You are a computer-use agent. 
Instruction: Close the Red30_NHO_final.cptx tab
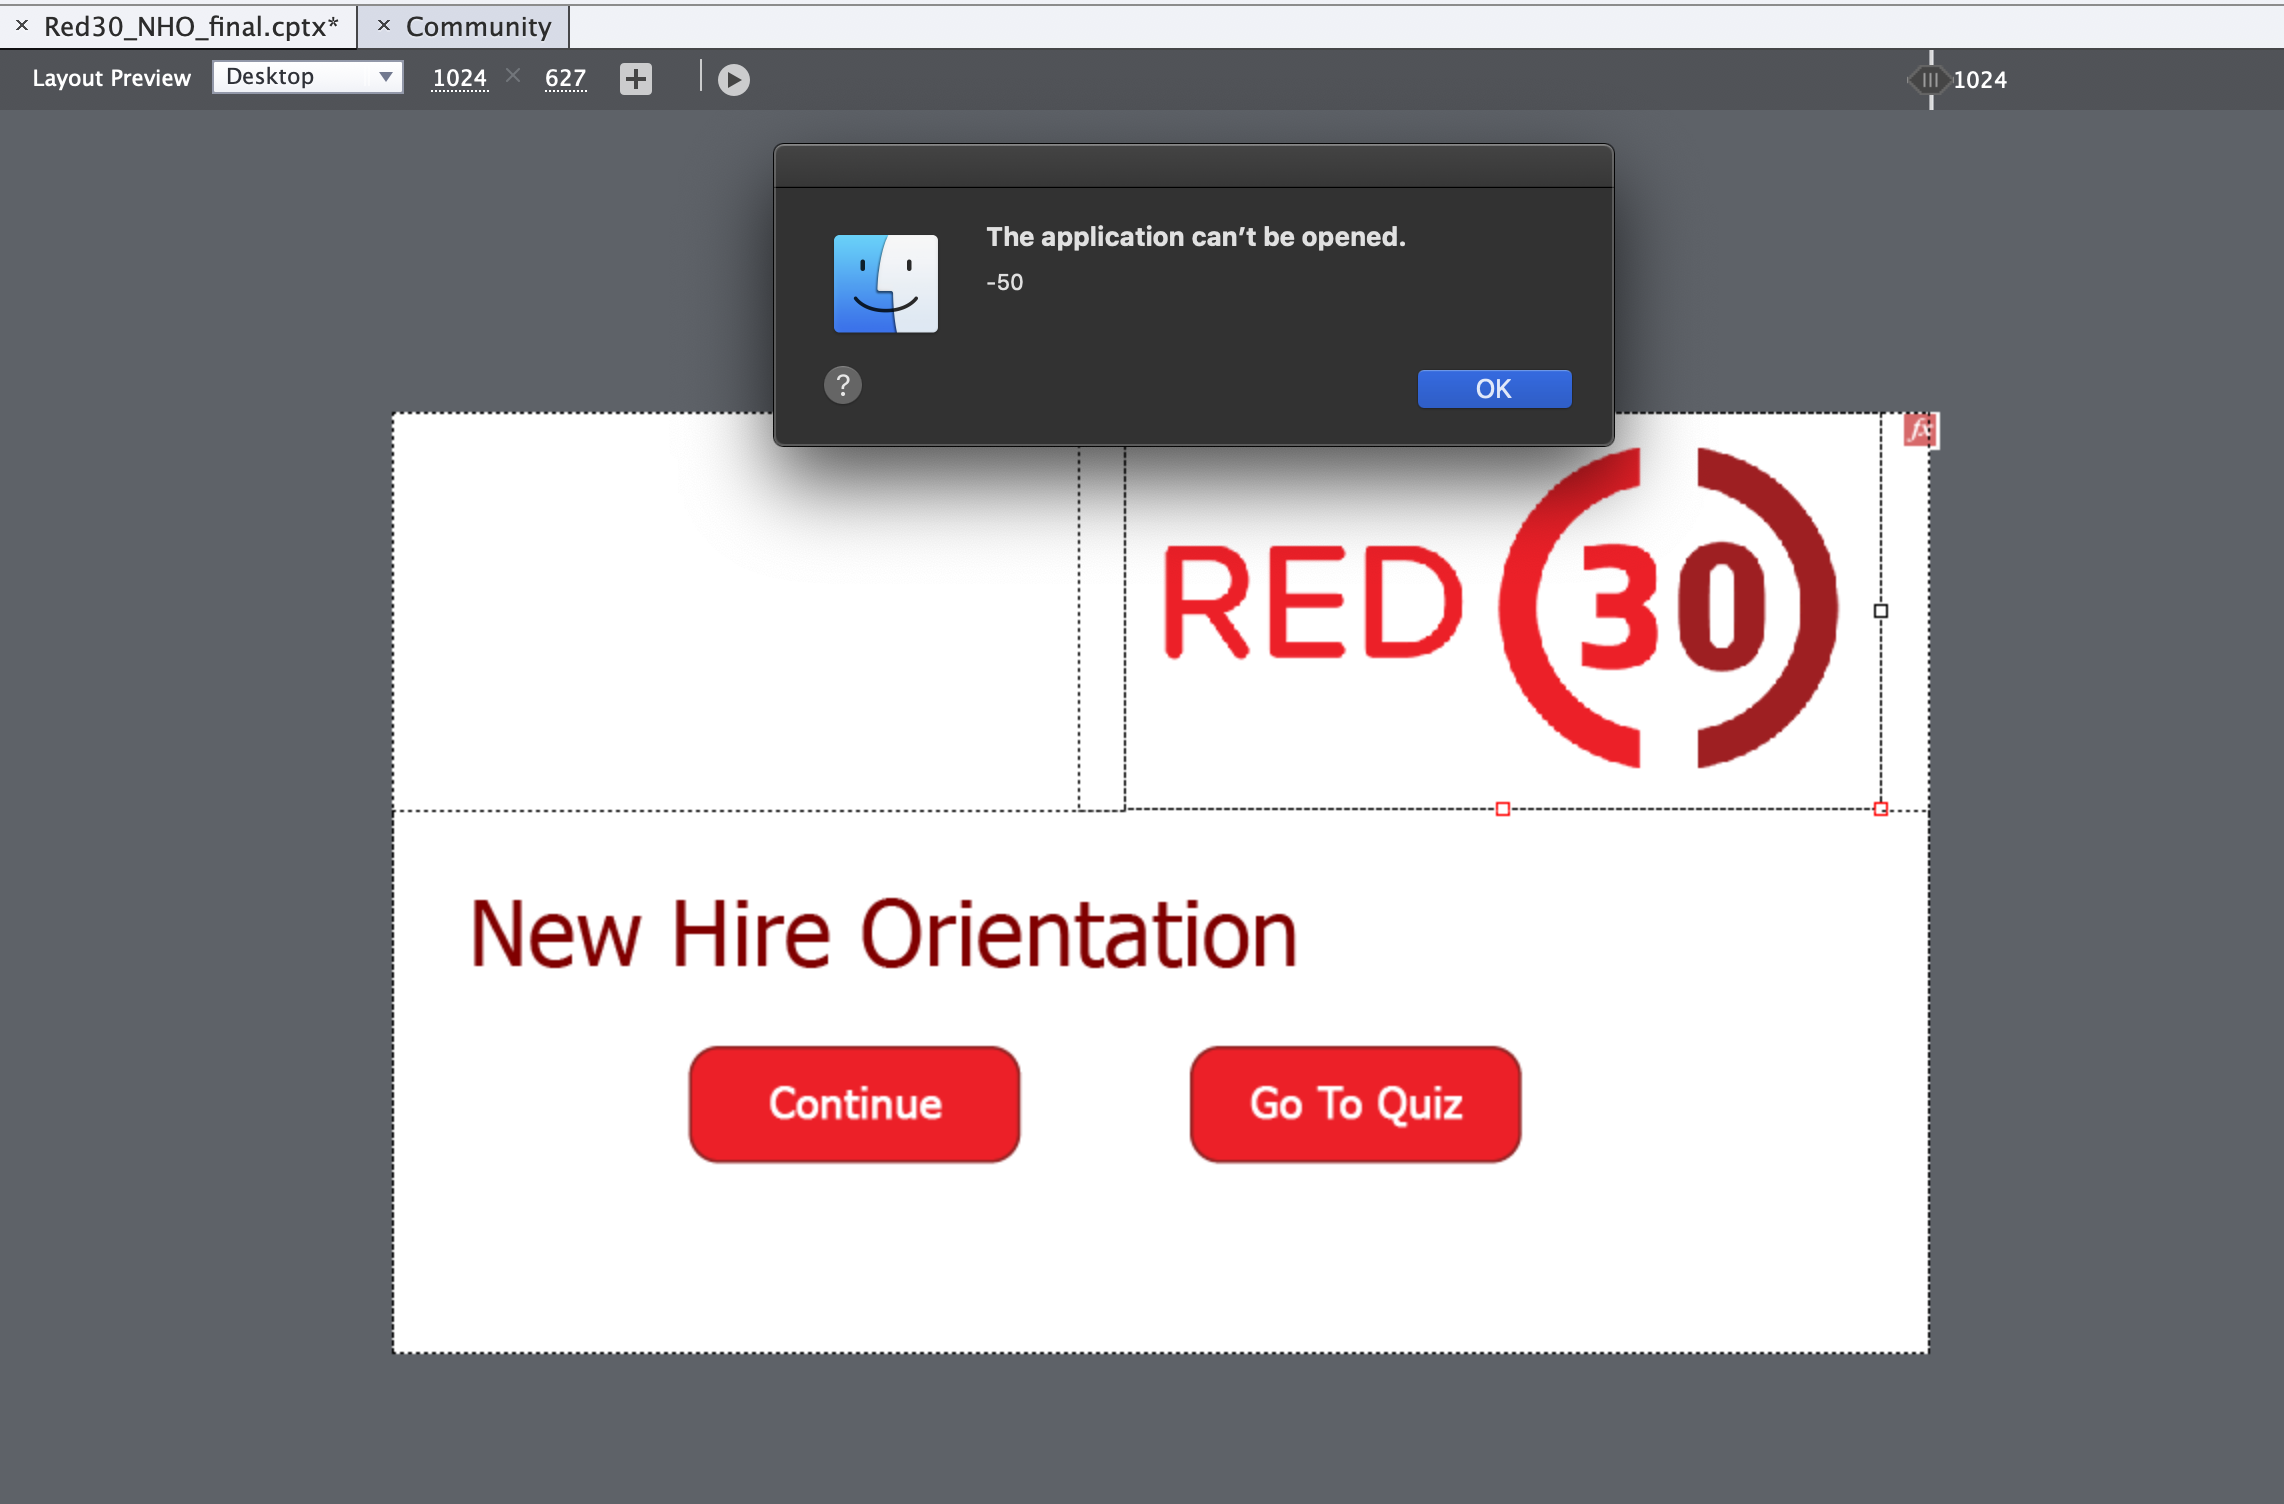[22, 26]
